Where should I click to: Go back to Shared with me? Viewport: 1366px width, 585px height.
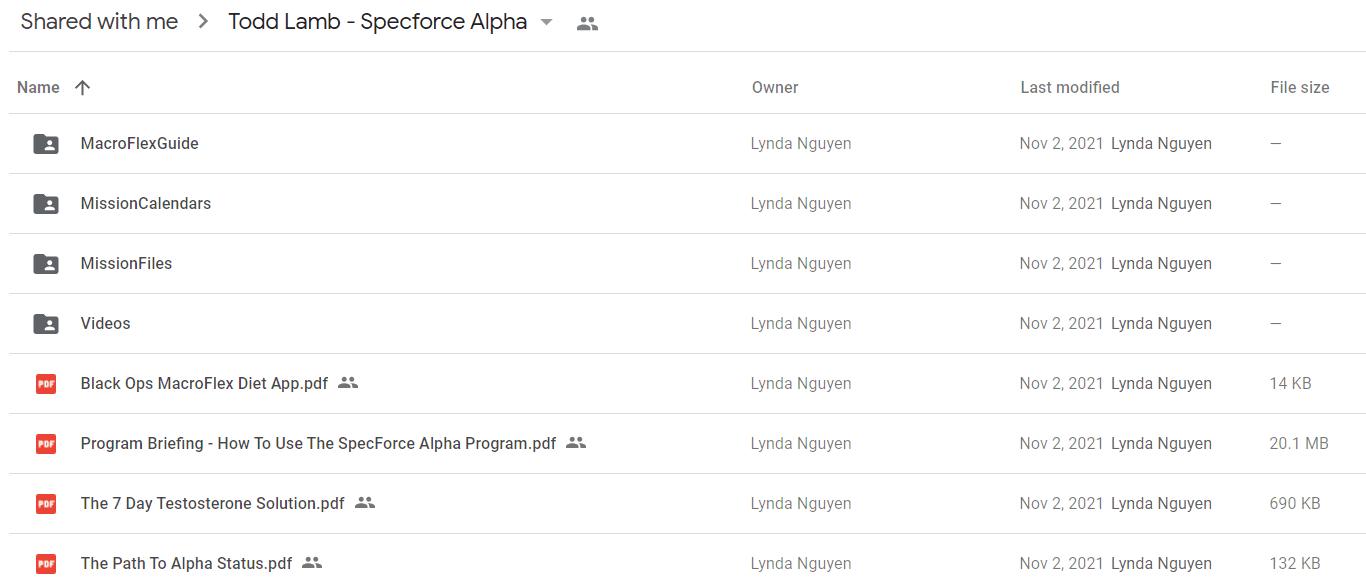pos(99,22)
